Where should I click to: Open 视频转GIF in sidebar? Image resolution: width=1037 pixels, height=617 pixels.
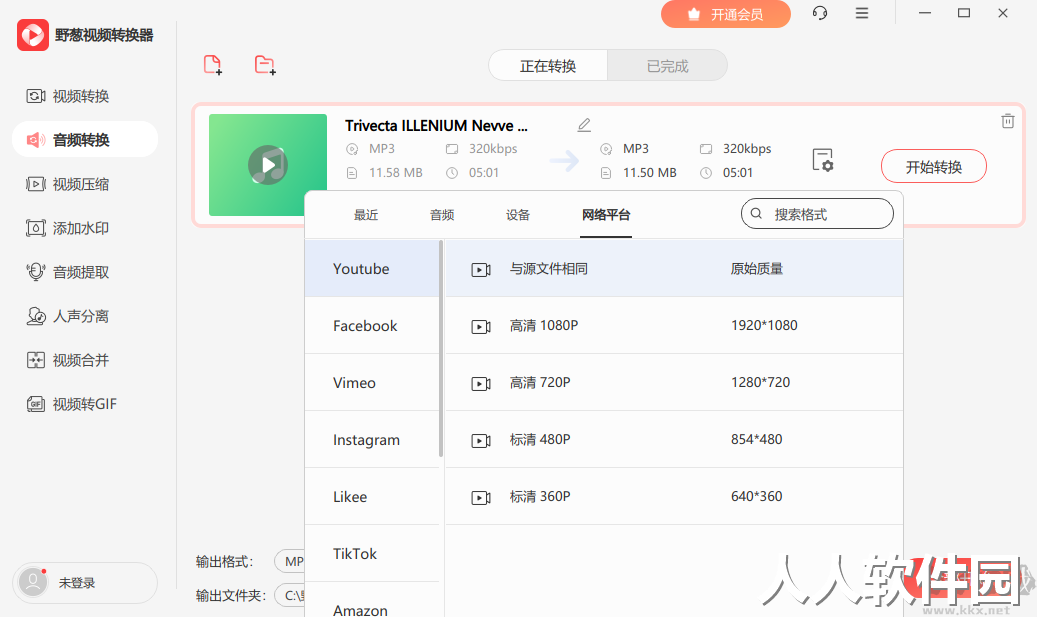coord(85,404)
